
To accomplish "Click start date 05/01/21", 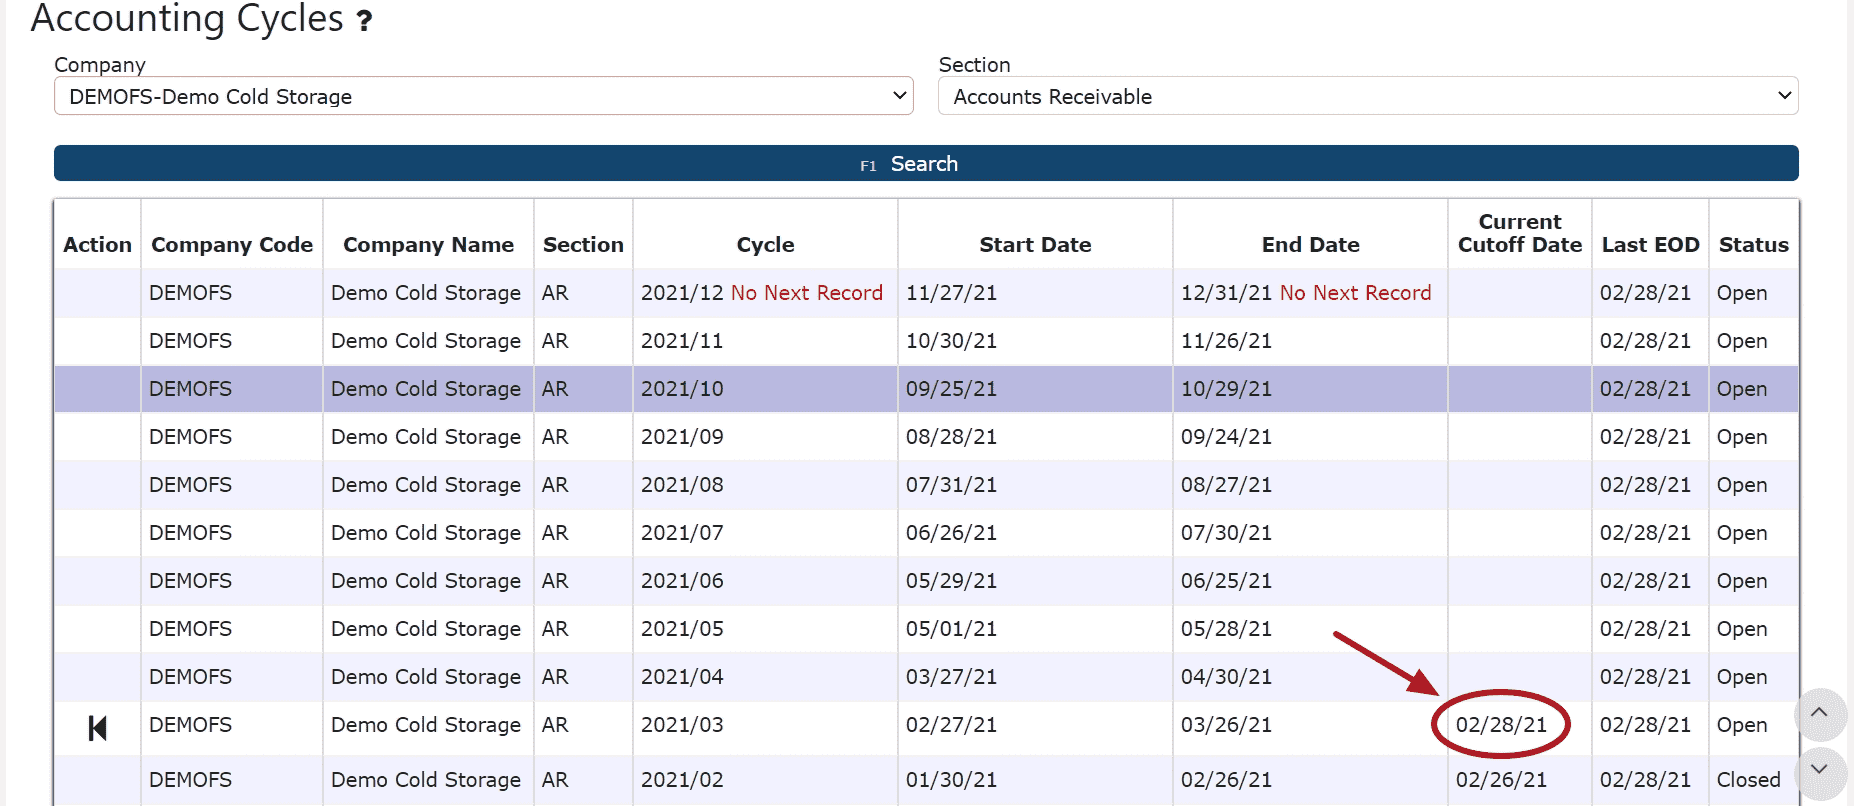I will 951,629.
